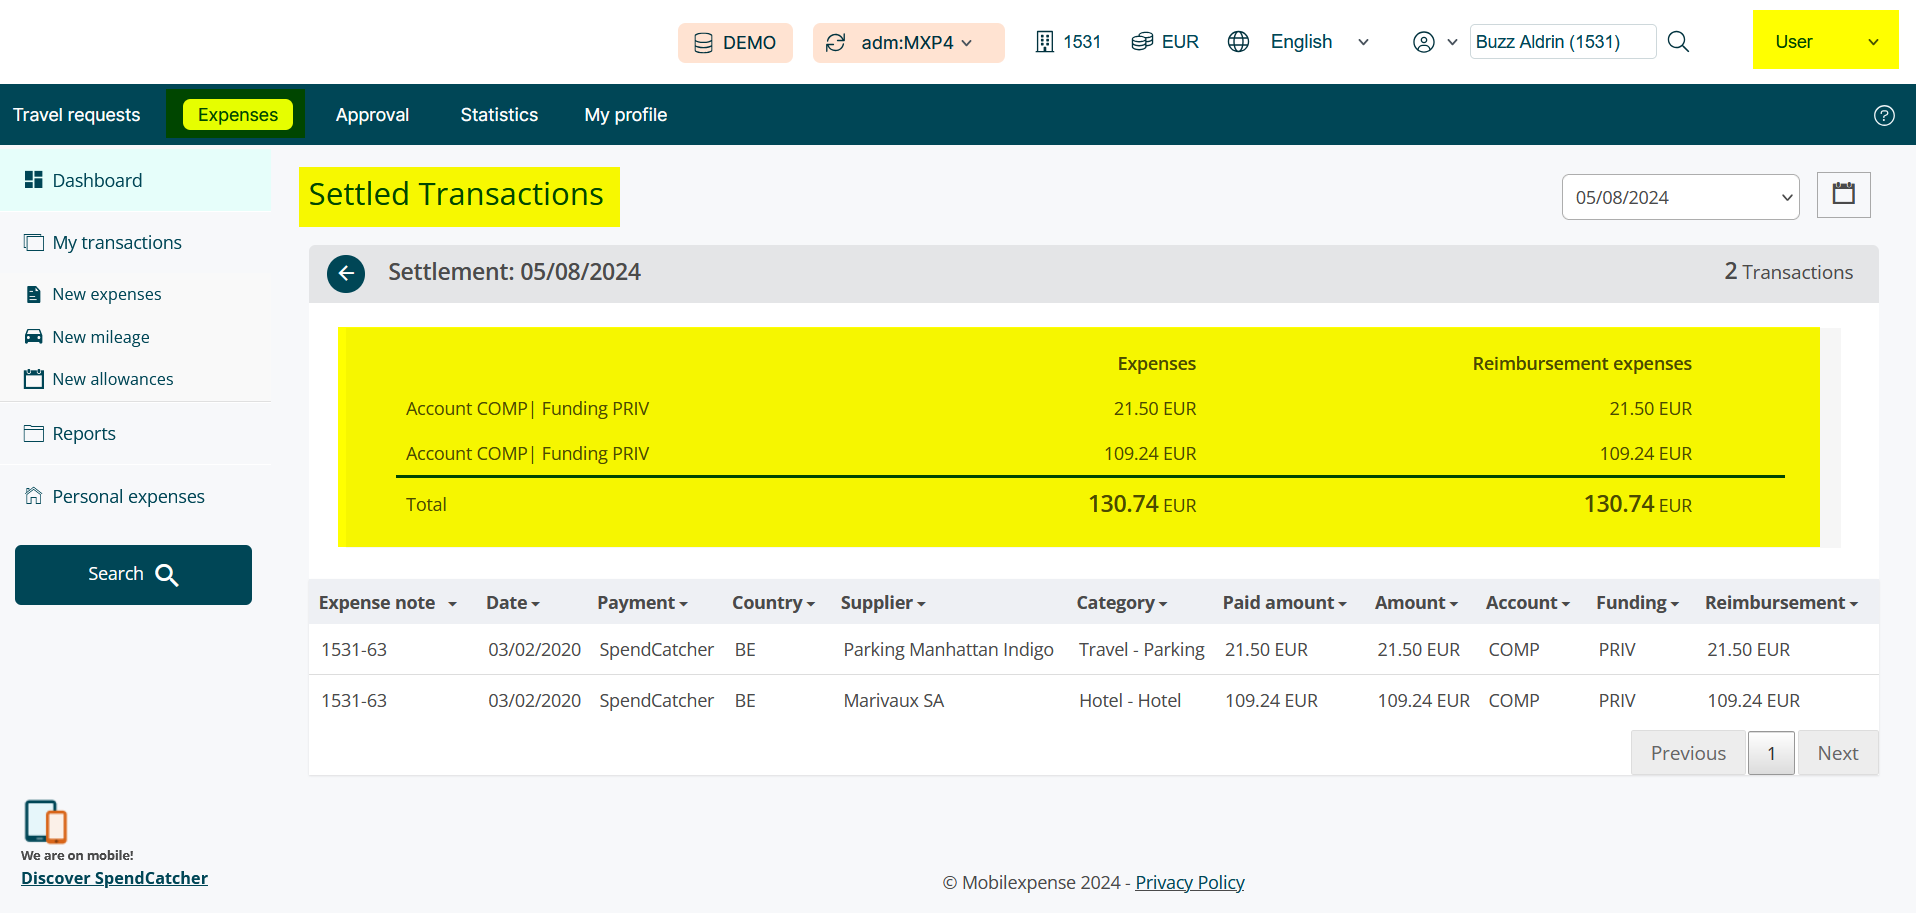Viewport: 1916px width, 913px height.
Task: Follow the Privacy Policy link
Action: pos(1189,882)
